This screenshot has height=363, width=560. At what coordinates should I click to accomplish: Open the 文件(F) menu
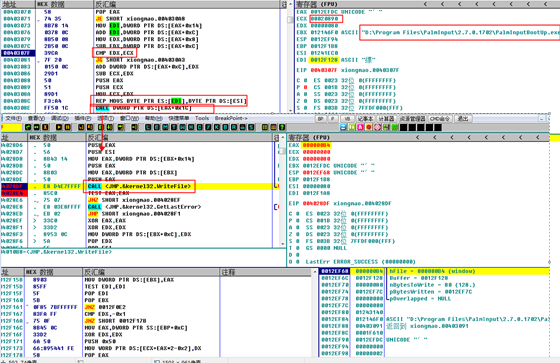point(14,118)
